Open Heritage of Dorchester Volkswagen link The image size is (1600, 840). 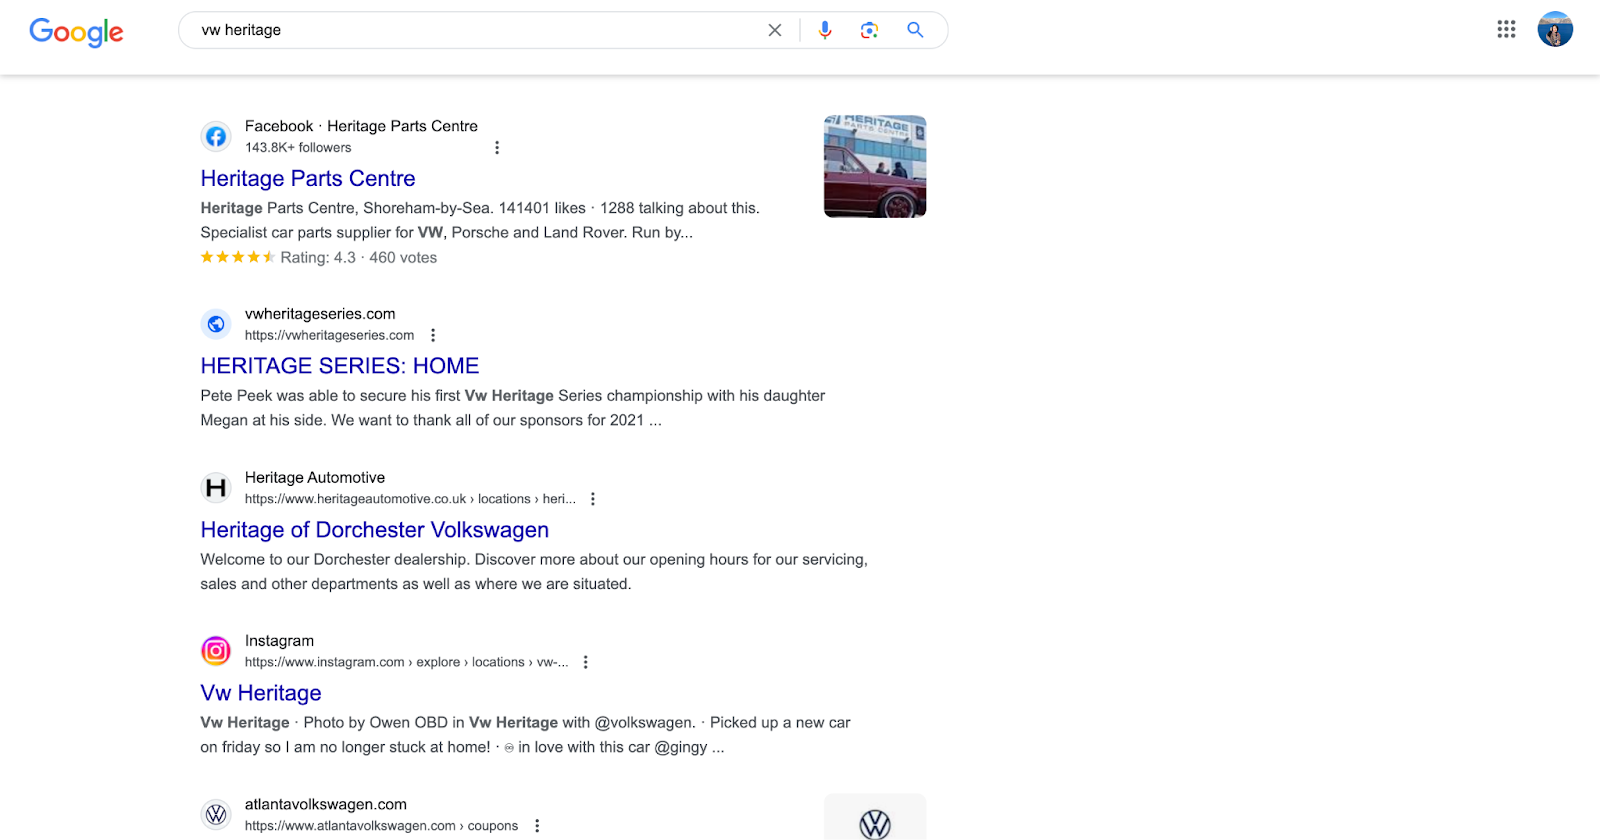[375, 530]
